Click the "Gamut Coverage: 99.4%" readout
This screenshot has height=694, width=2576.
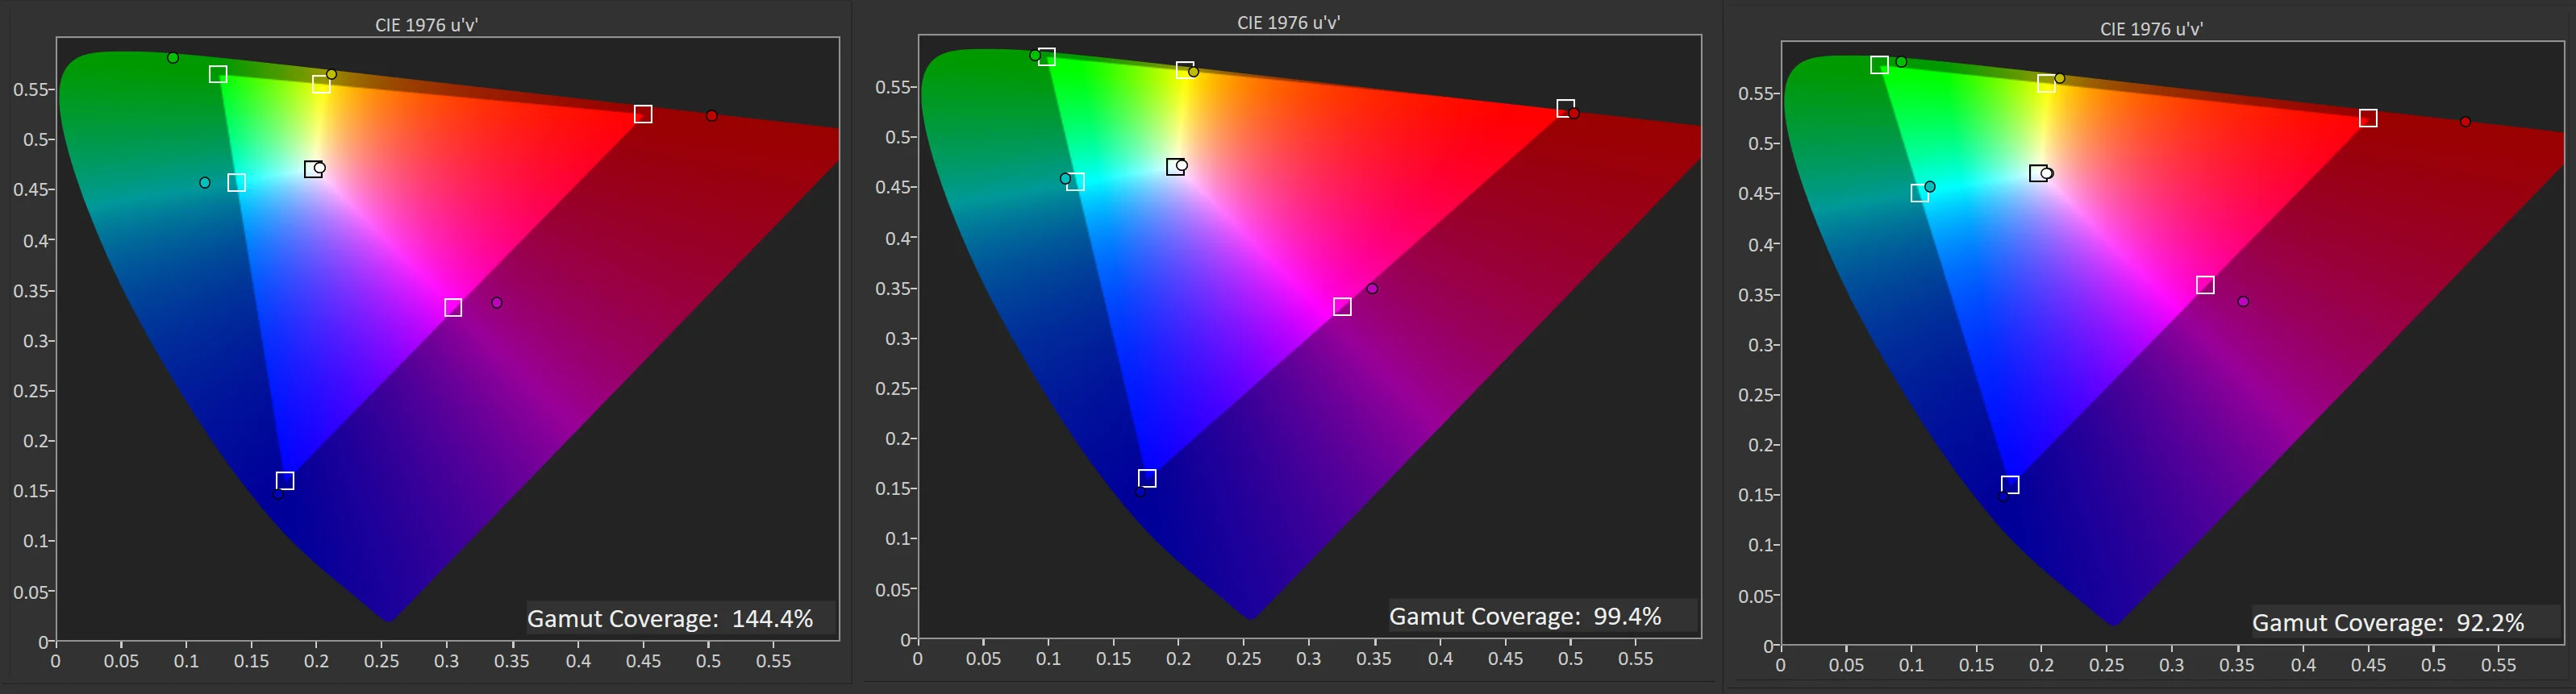pyautogui.click(x=1526, y=617)
